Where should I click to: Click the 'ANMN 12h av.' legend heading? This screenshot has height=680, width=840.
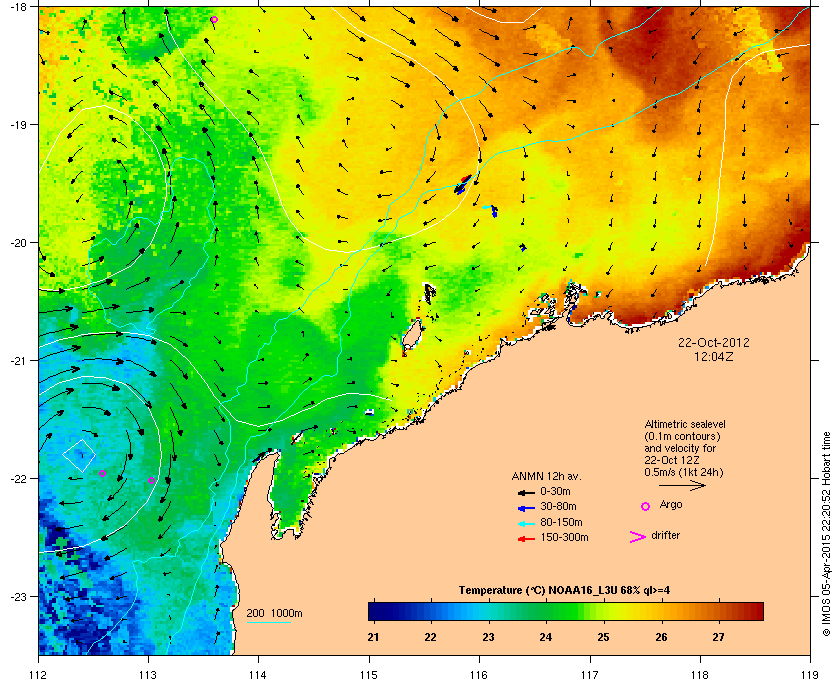pos(546,476)
